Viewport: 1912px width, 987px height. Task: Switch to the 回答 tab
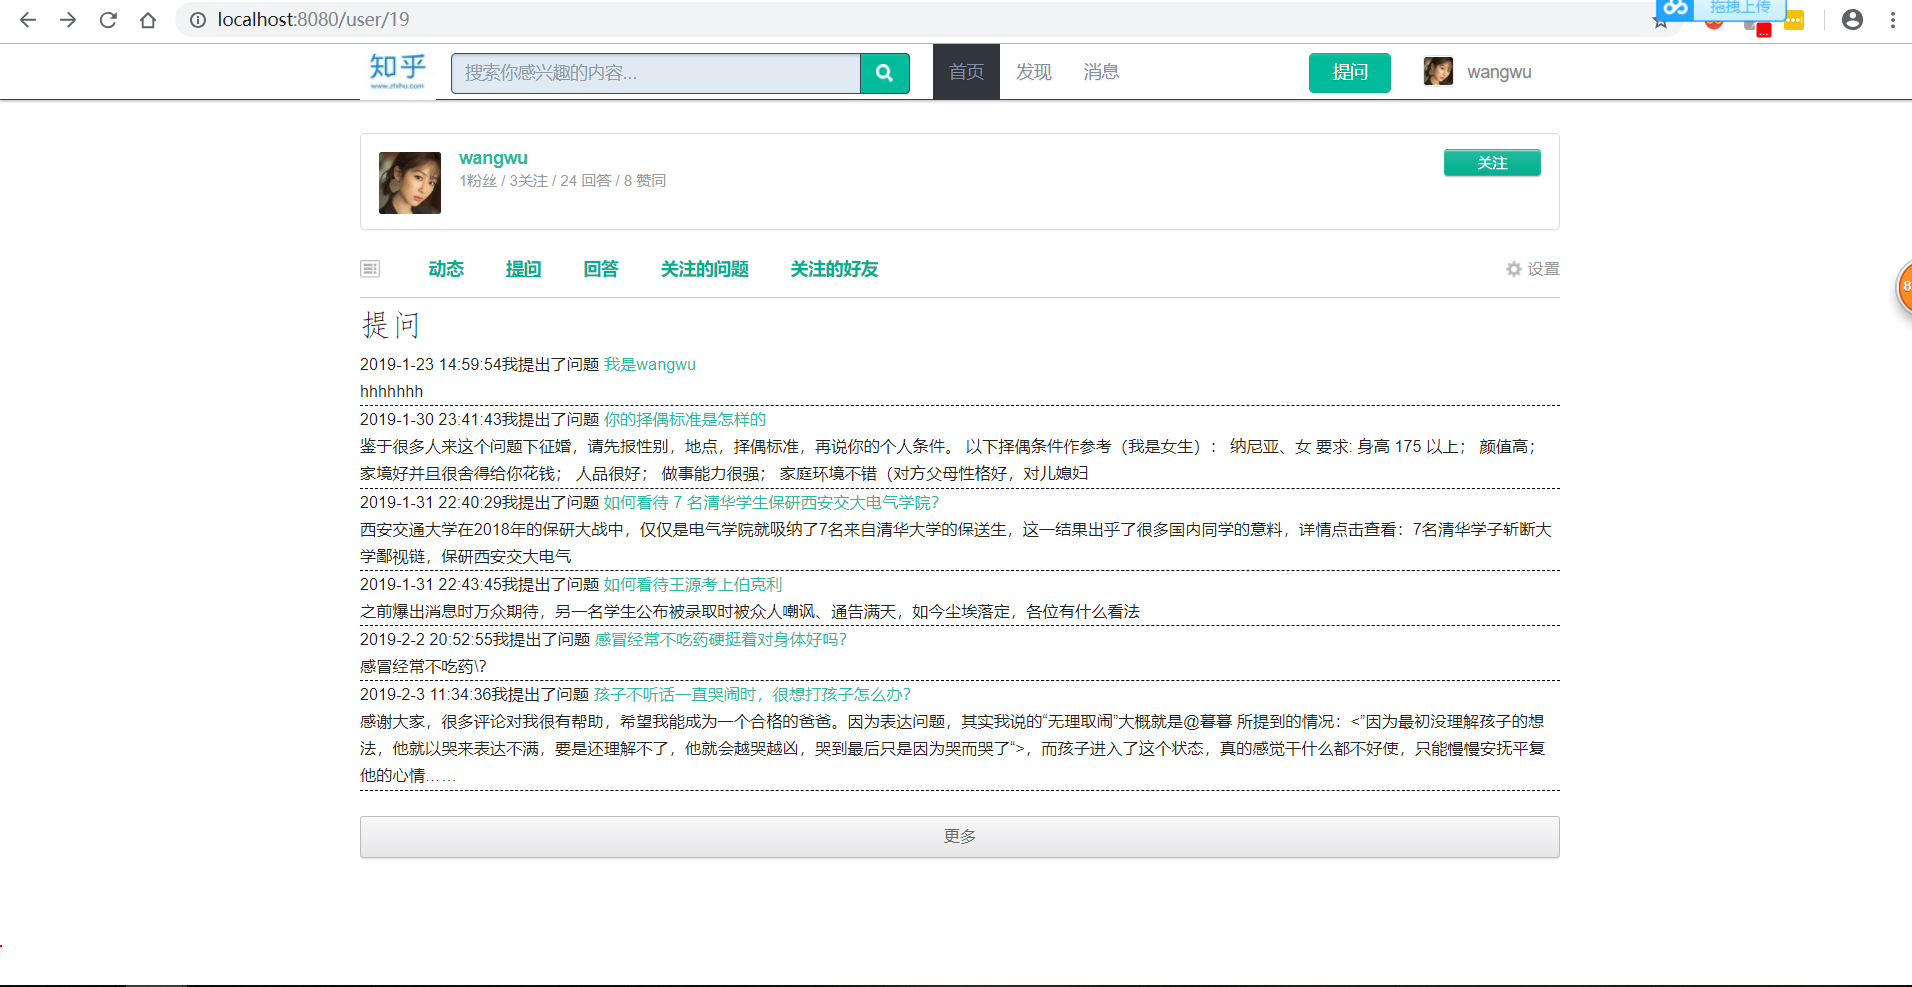(601, 269)
